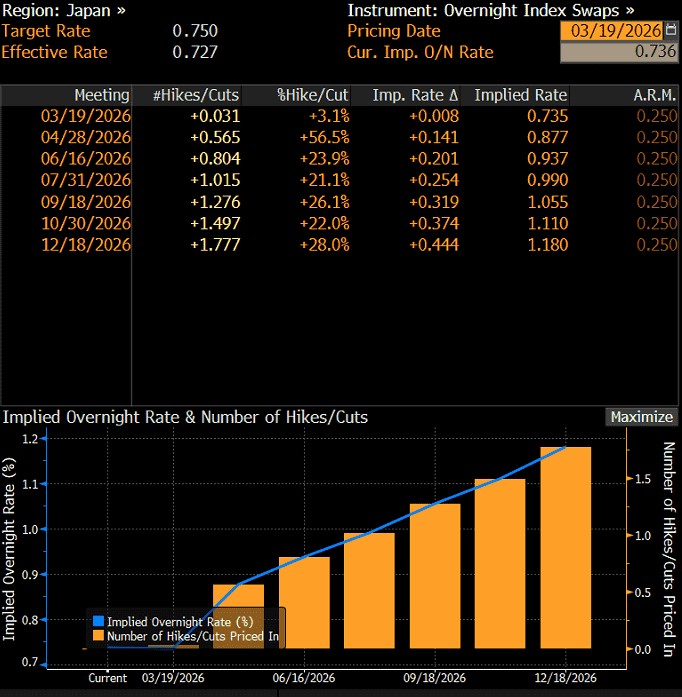Expand the Region: Japan selector

[x=64, y=10]
